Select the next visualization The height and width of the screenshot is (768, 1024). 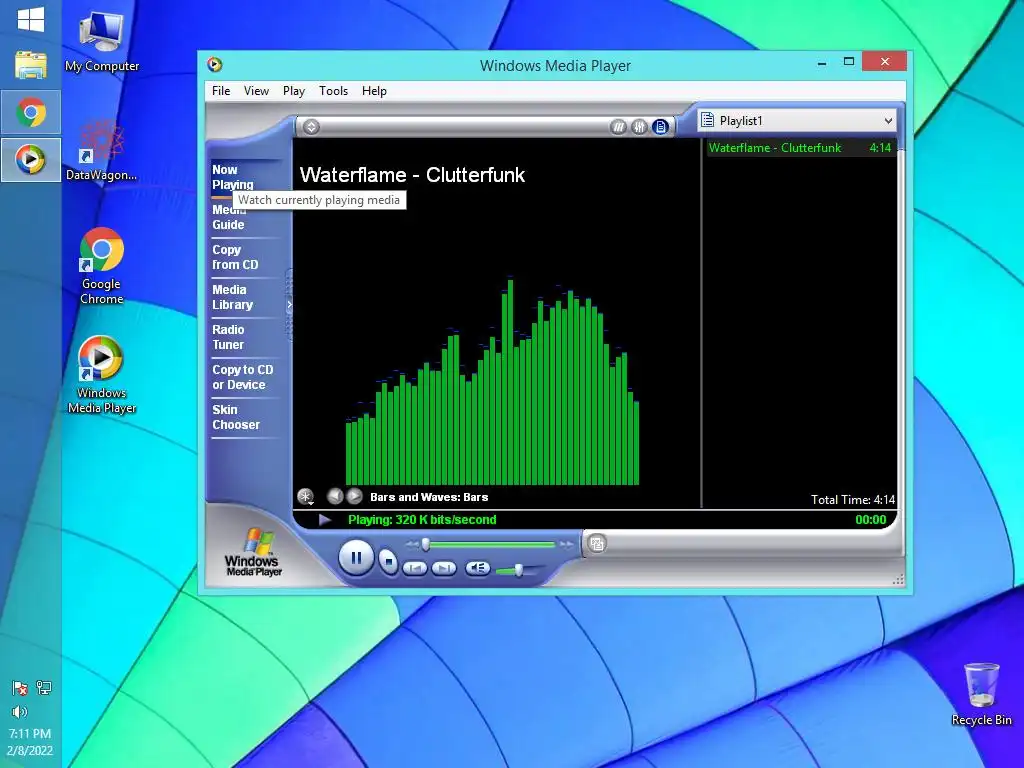coord(355,496)
